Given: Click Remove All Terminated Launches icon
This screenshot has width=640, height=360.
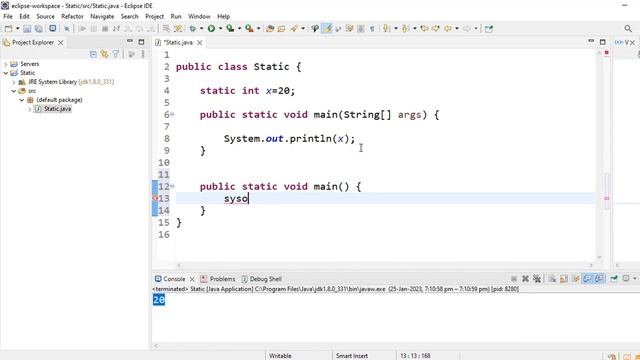Looking at the screenshot, I should pyautogui.click(x=537, y=279).
